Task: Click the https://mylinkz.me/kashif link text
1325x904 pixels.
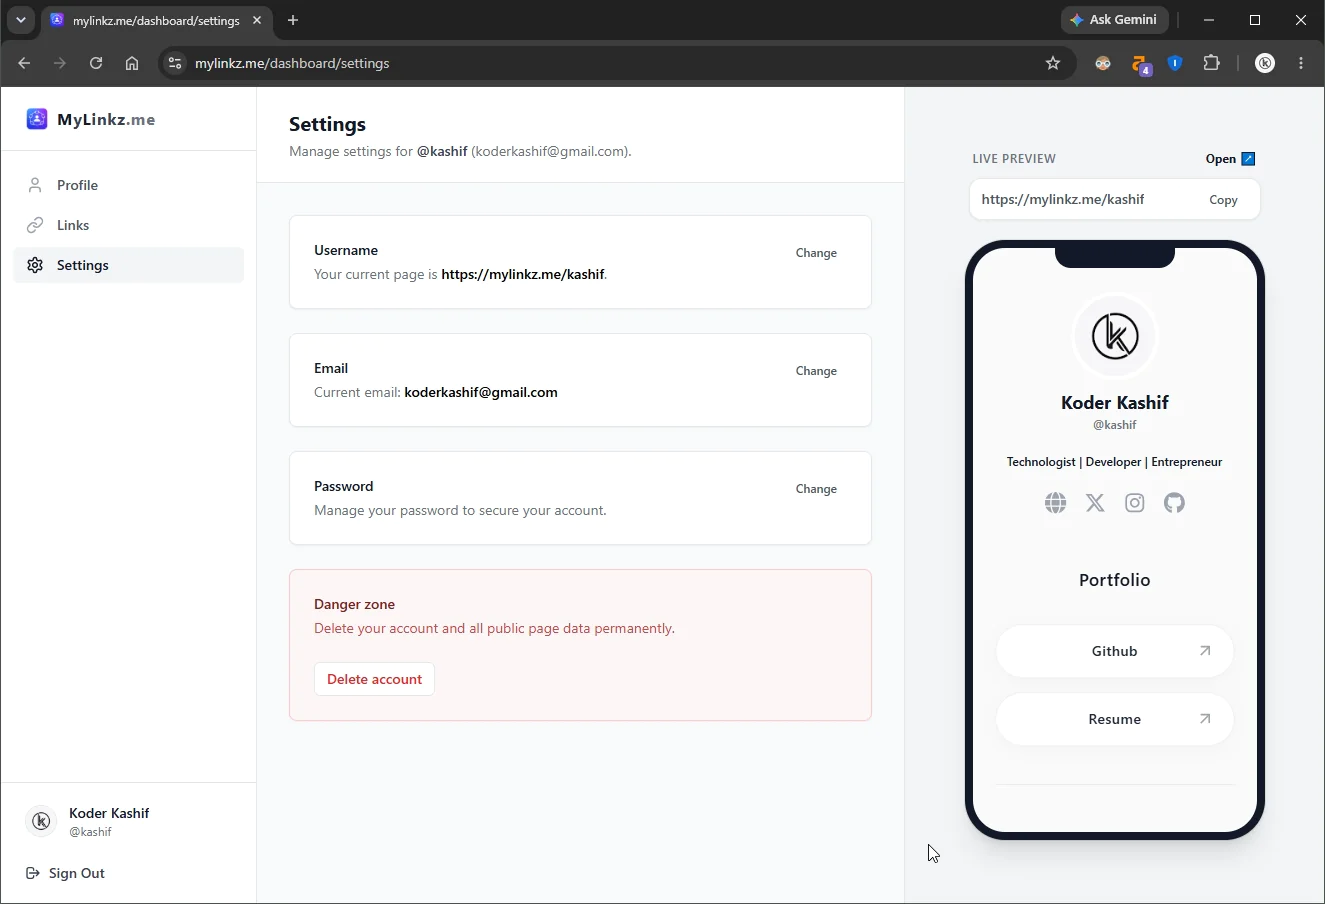Action: click(523, 274)
